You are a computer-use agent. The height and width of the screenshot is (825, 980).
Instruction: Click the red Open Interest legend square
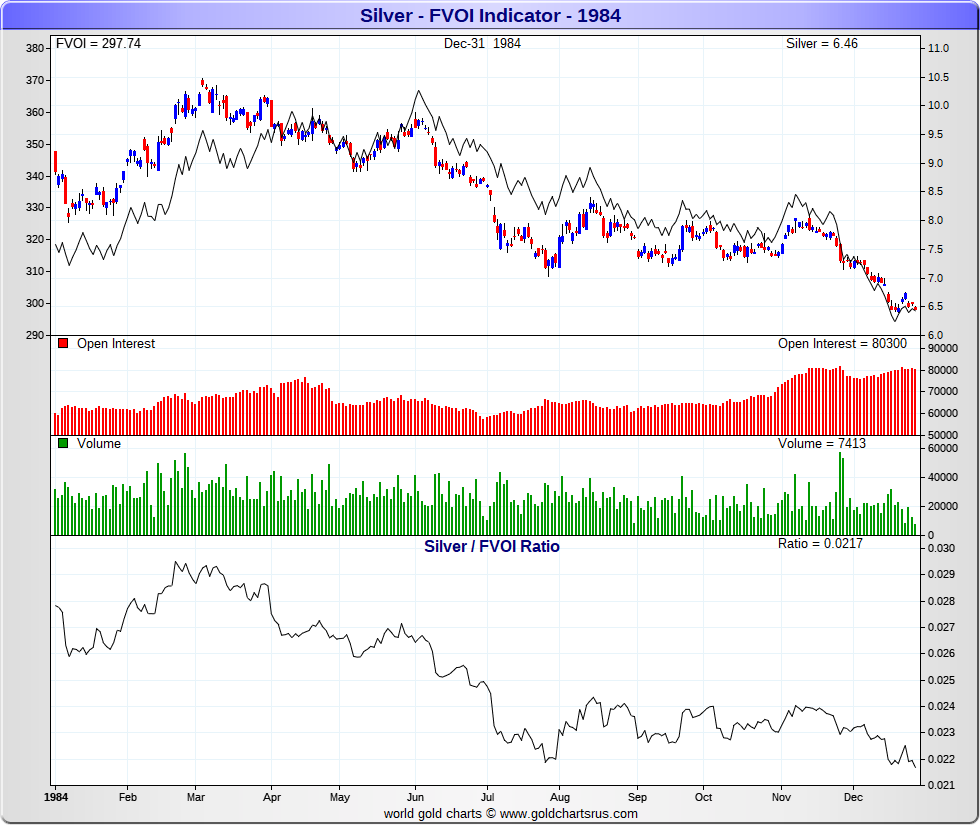[62, 343]
